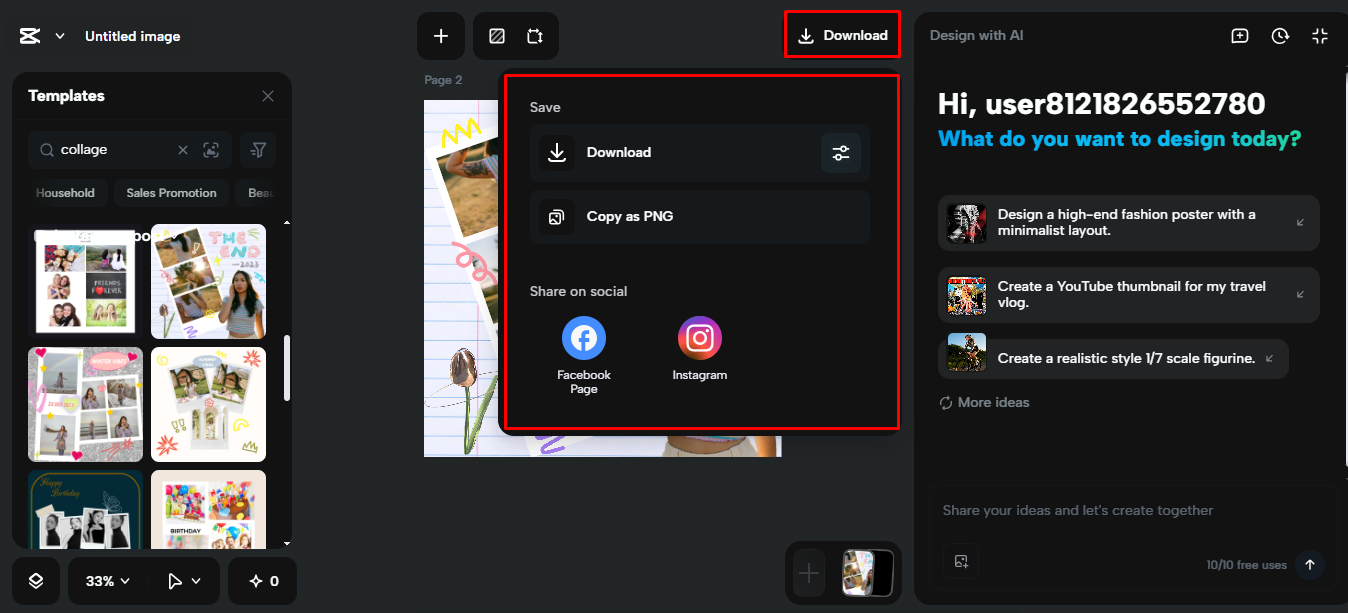Viewport: 1348px width, 613px height.
Task: Open the workspace menu chevron
Action: click(x=59, y=35)
